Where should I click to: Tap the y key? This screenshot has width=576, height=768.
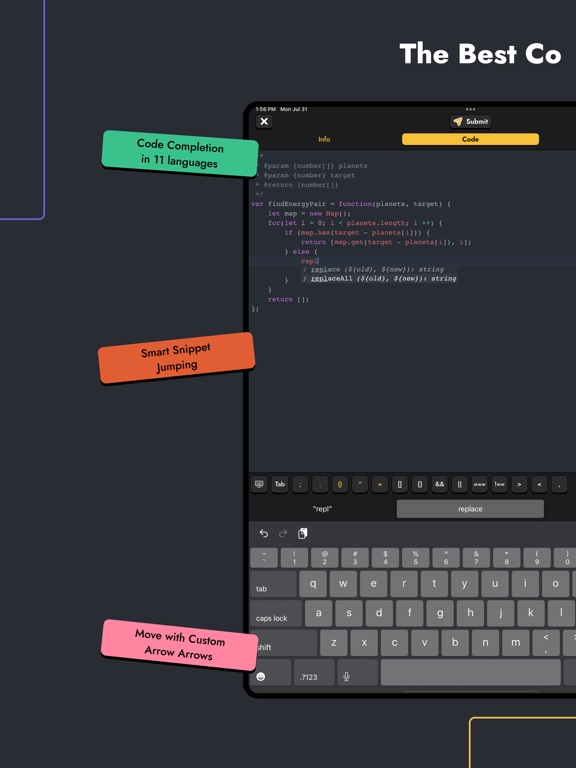point(464,584)
